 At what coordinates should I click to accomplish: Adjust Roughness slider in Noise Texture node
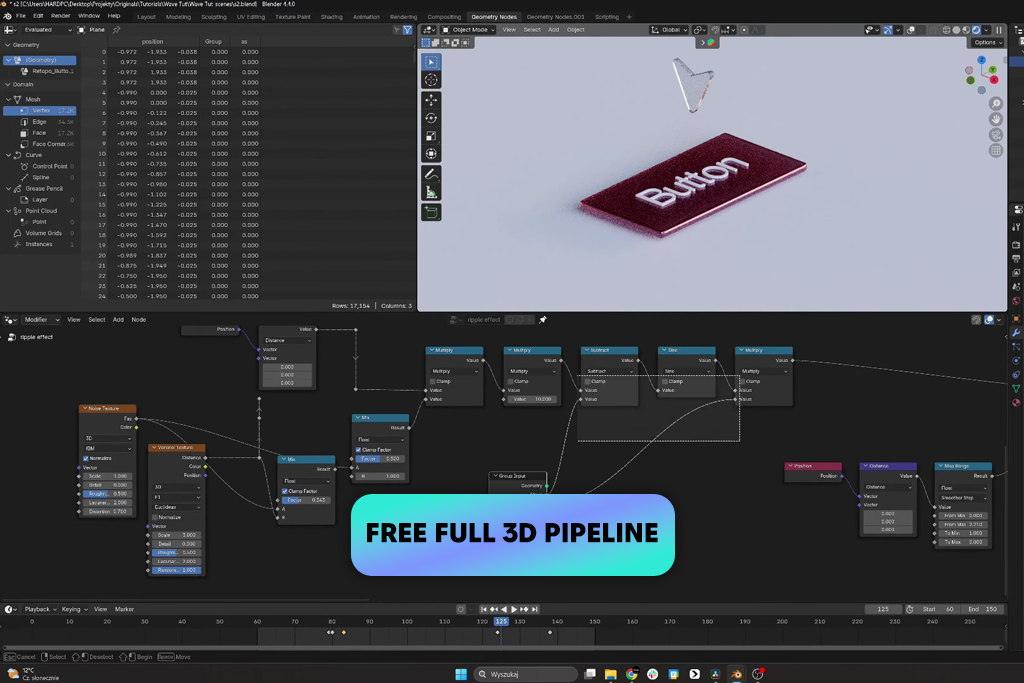(107, 494)
